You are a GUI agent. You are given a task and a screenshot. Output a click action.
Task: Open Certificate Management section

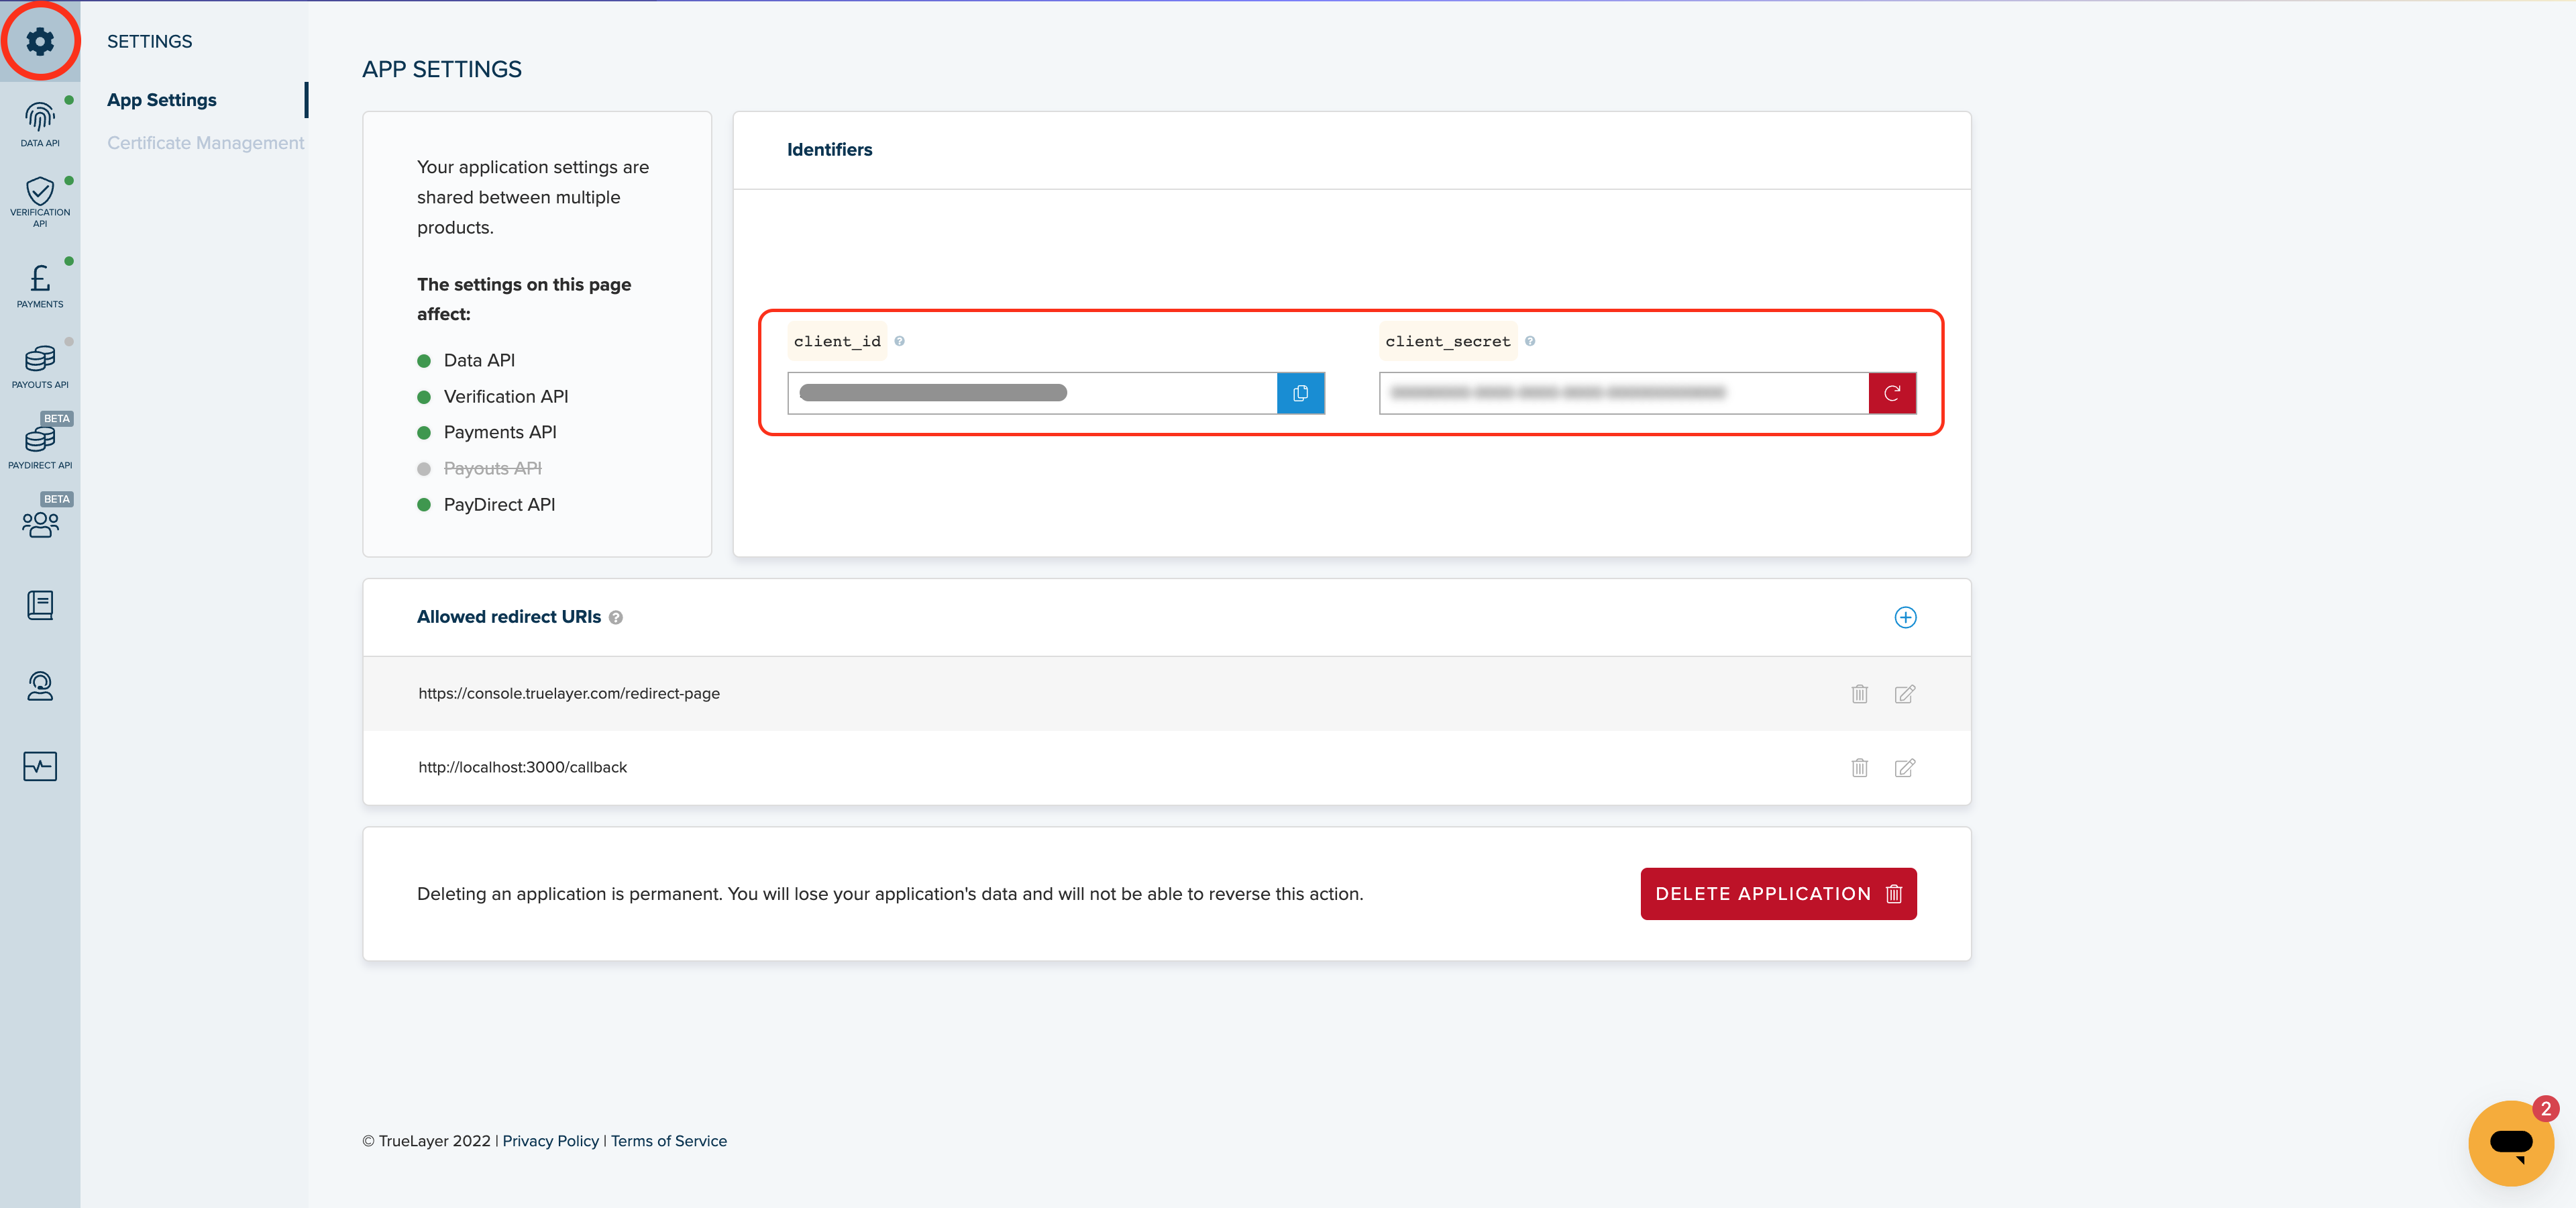[205, 143]
